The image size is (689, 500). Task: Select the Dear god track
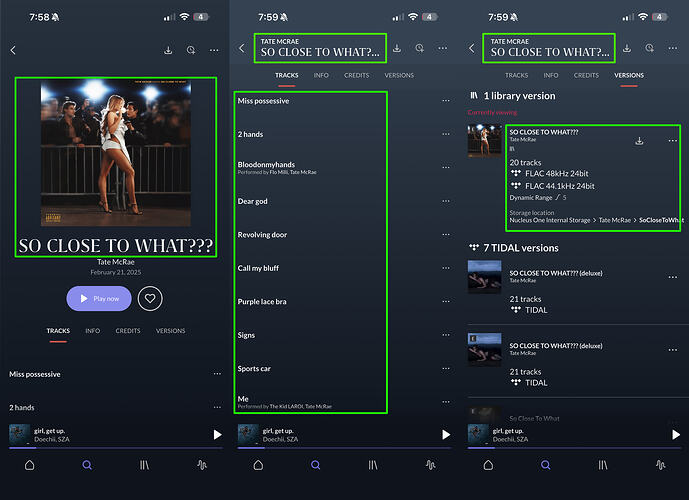pos(253,201)
